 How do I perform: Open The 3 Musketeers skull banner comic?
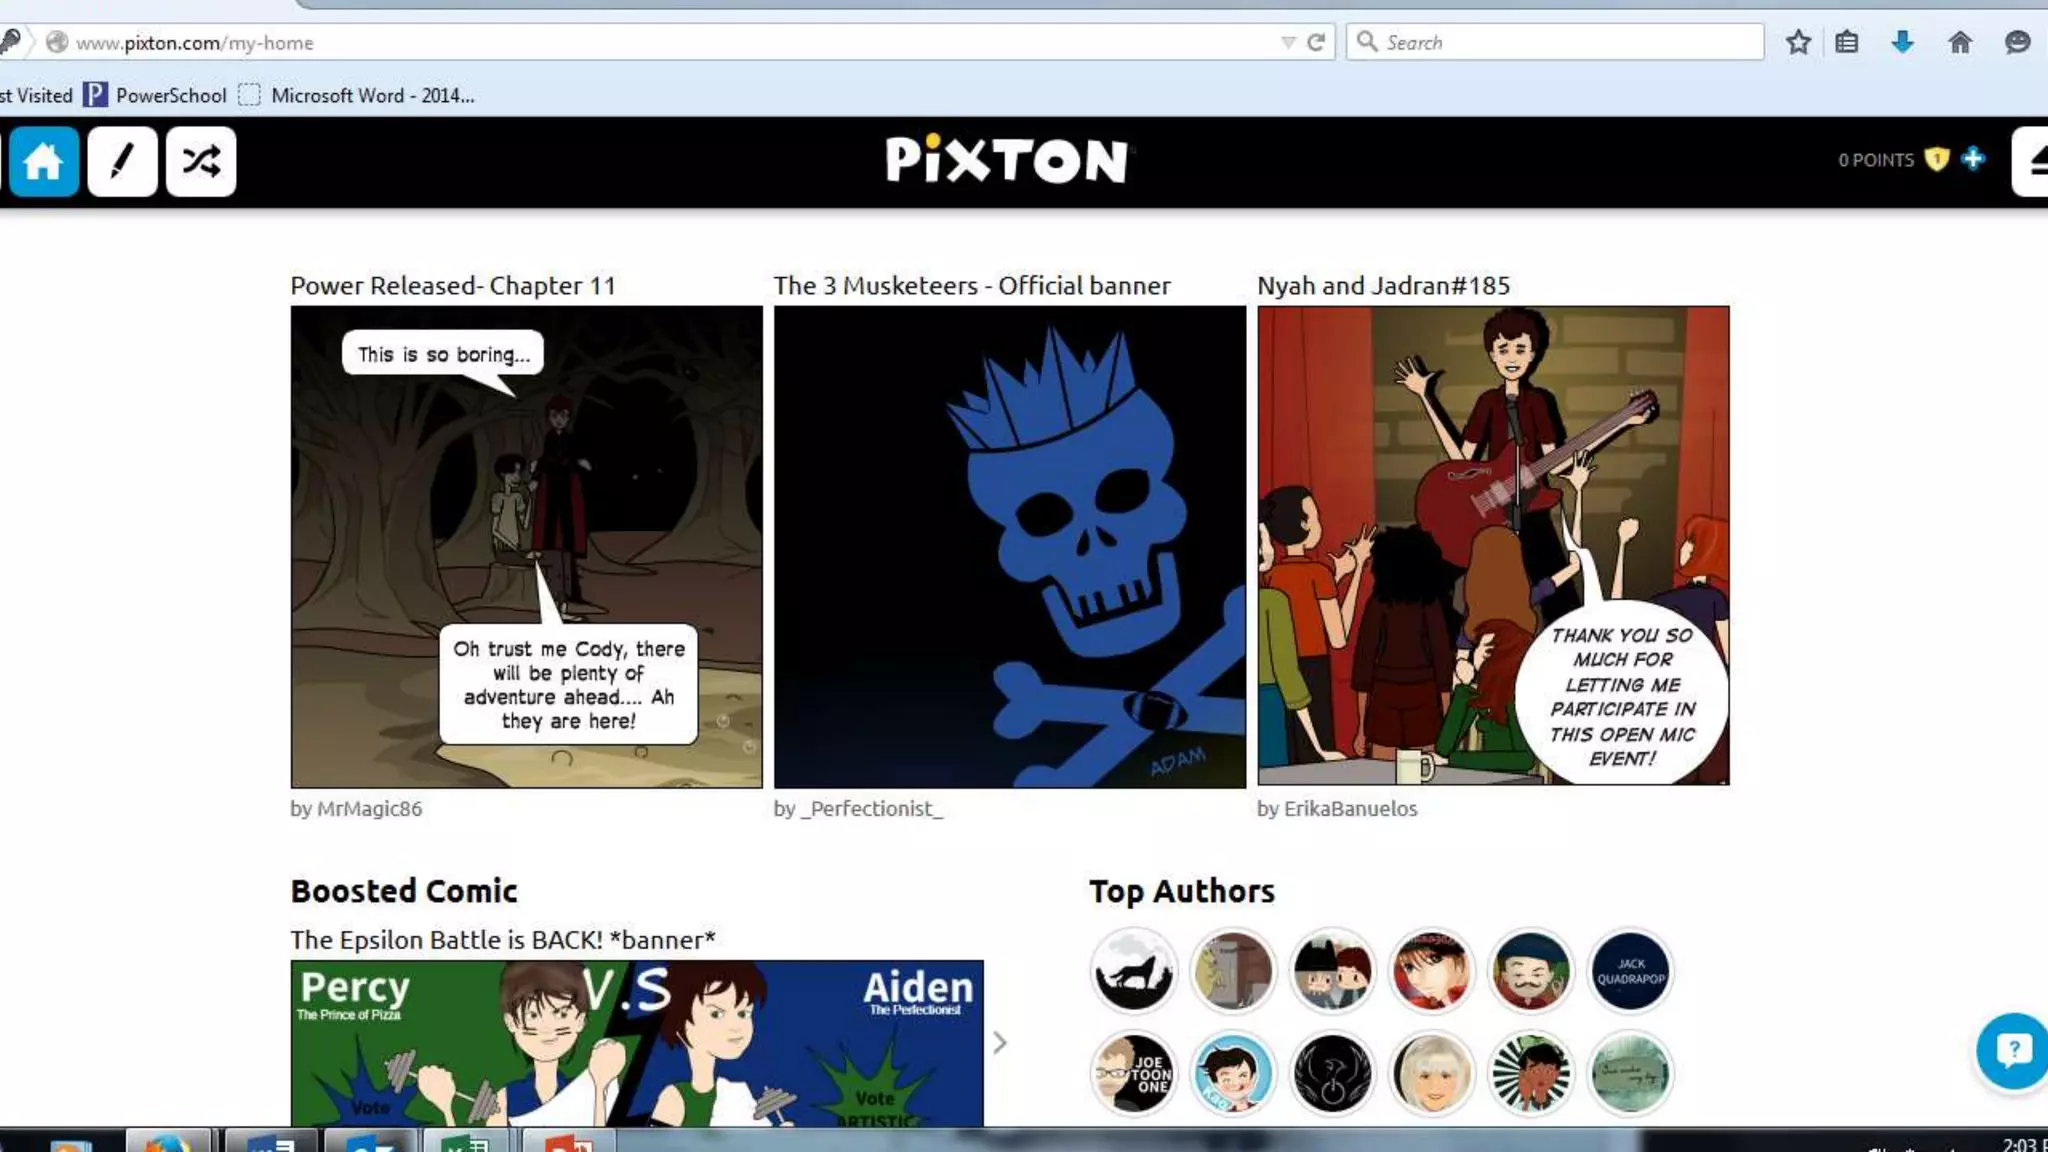click(1010, 546)
